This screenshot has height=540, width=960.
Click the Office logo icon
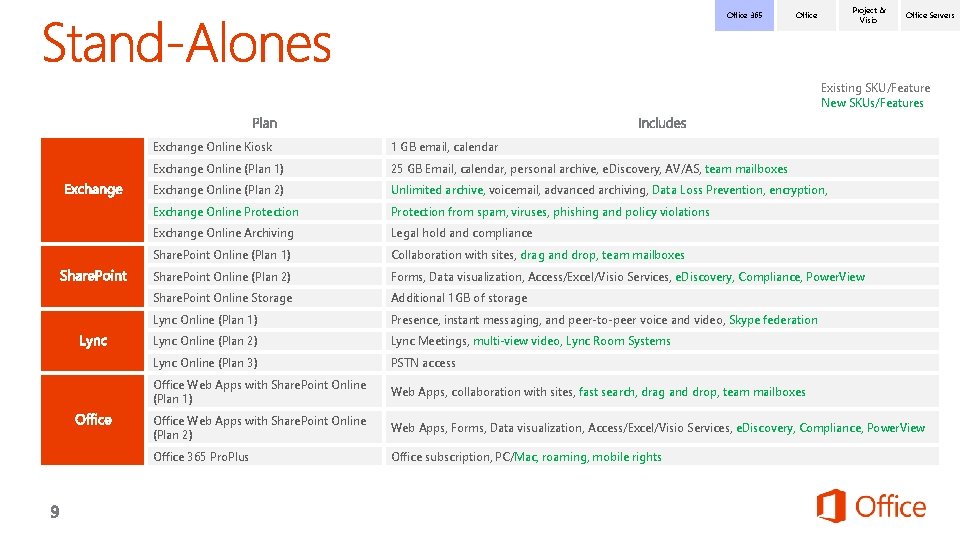pos(831,506)
